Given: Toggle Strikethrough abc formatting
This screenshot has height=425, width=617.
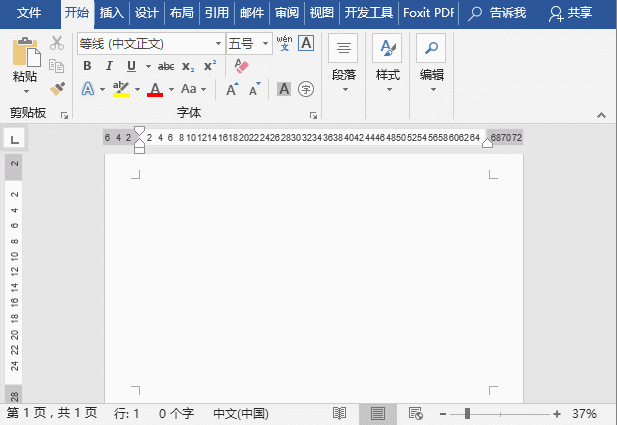Looking at the screenshot, I should tap(166, 67).
